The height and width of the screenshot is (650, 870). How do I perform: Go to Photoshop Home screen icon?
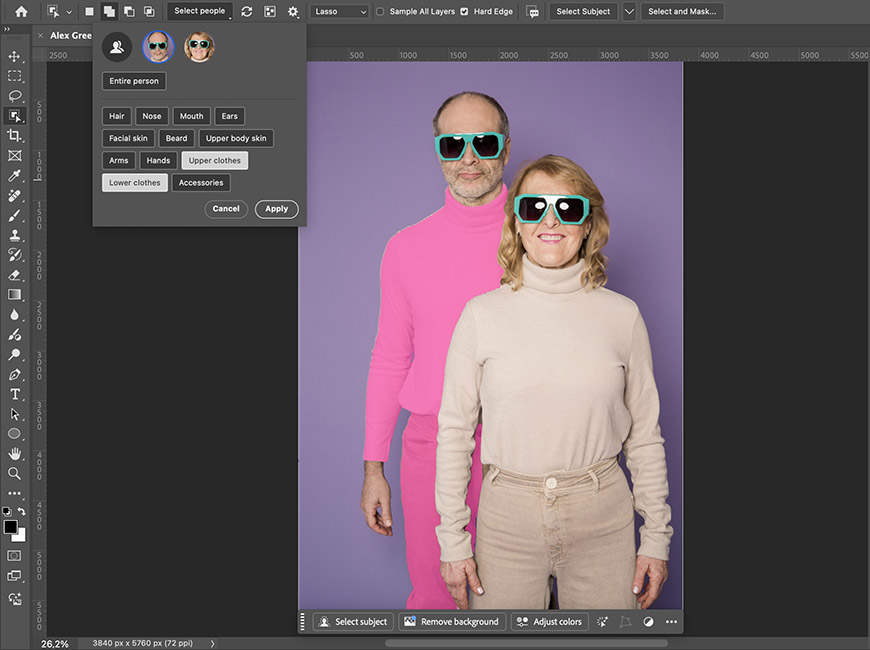21,11
